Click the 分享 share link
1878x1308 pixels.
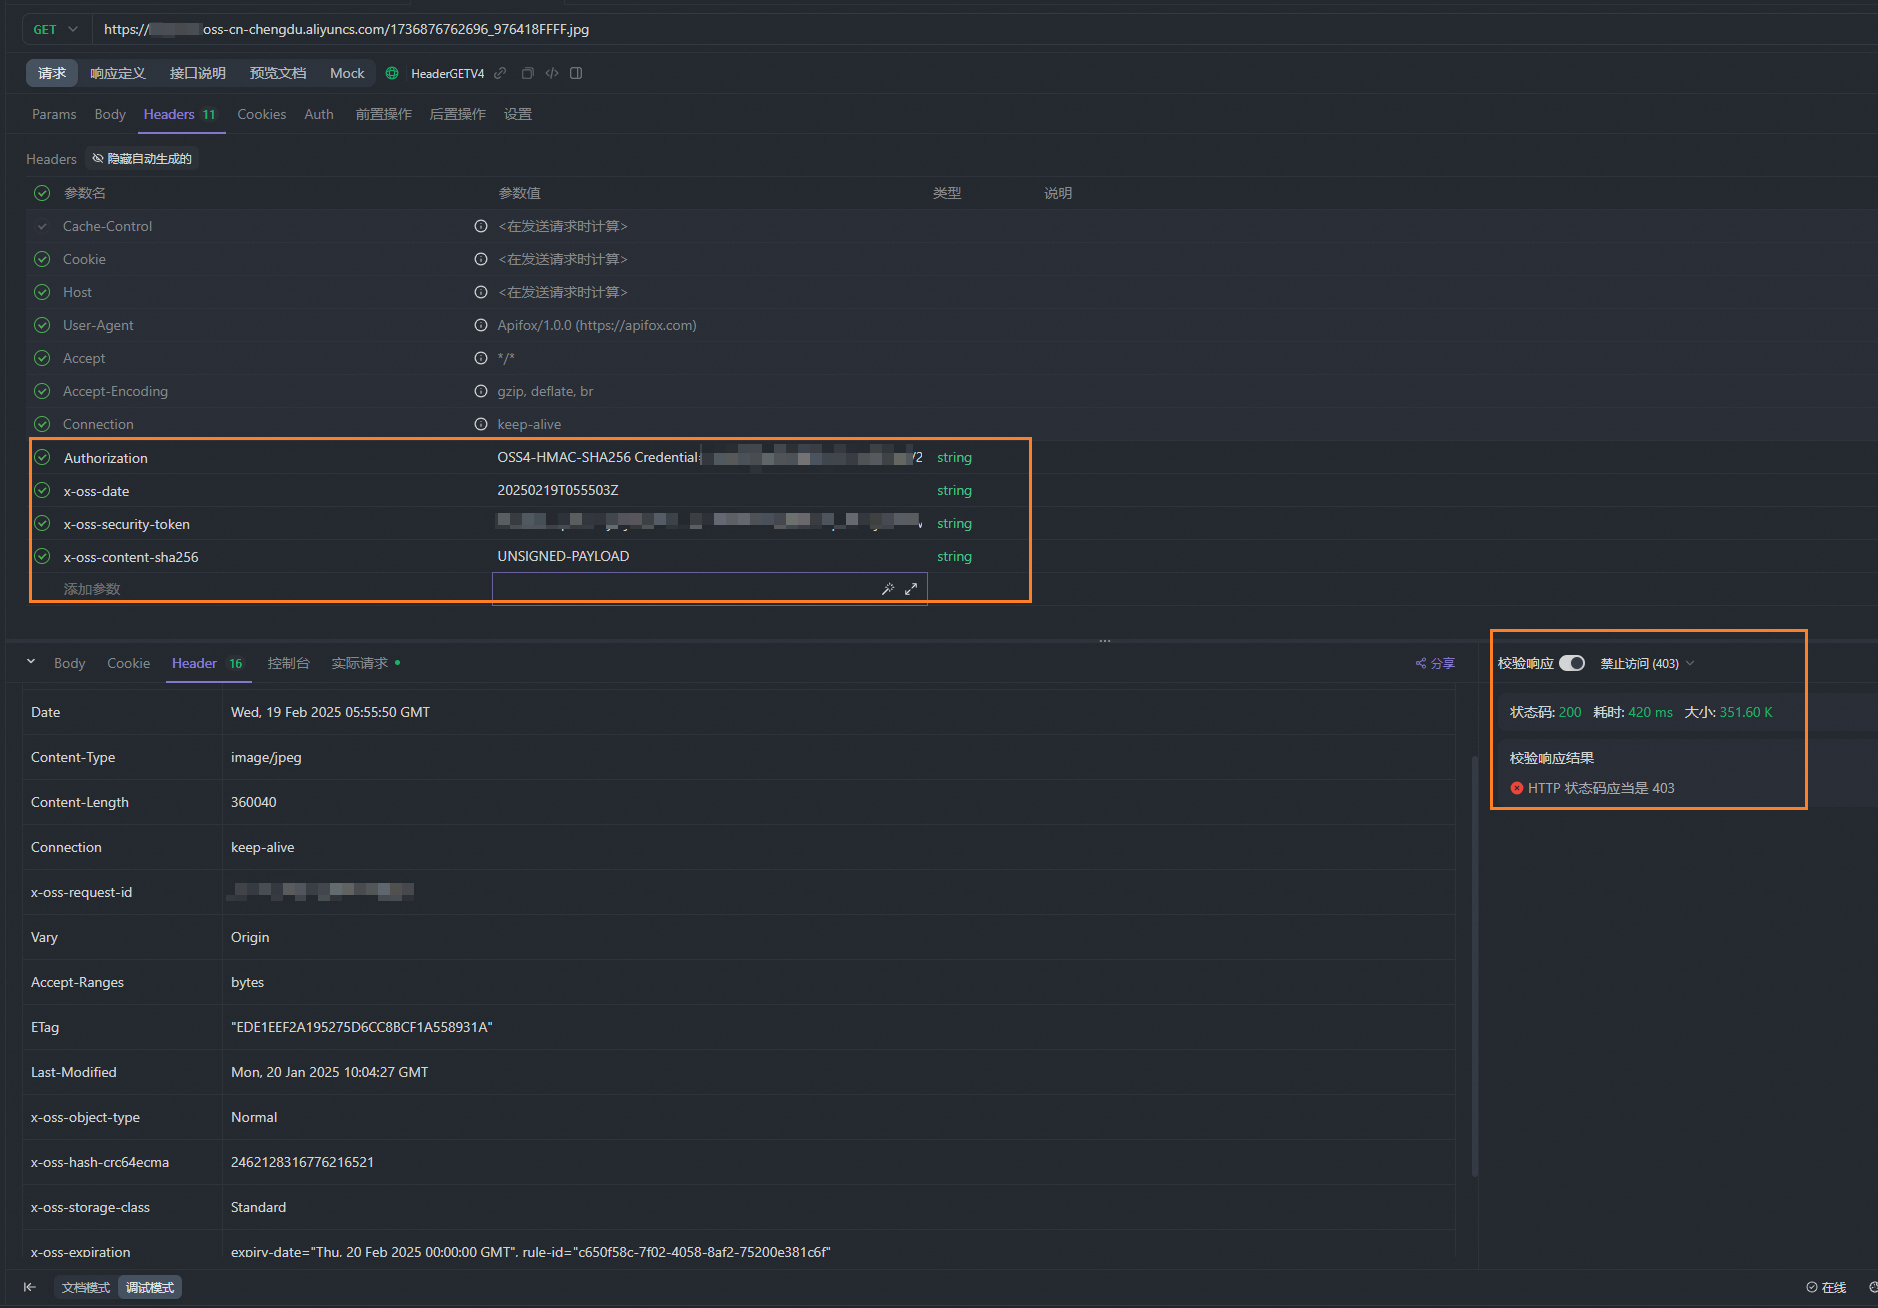[1435, 663]
